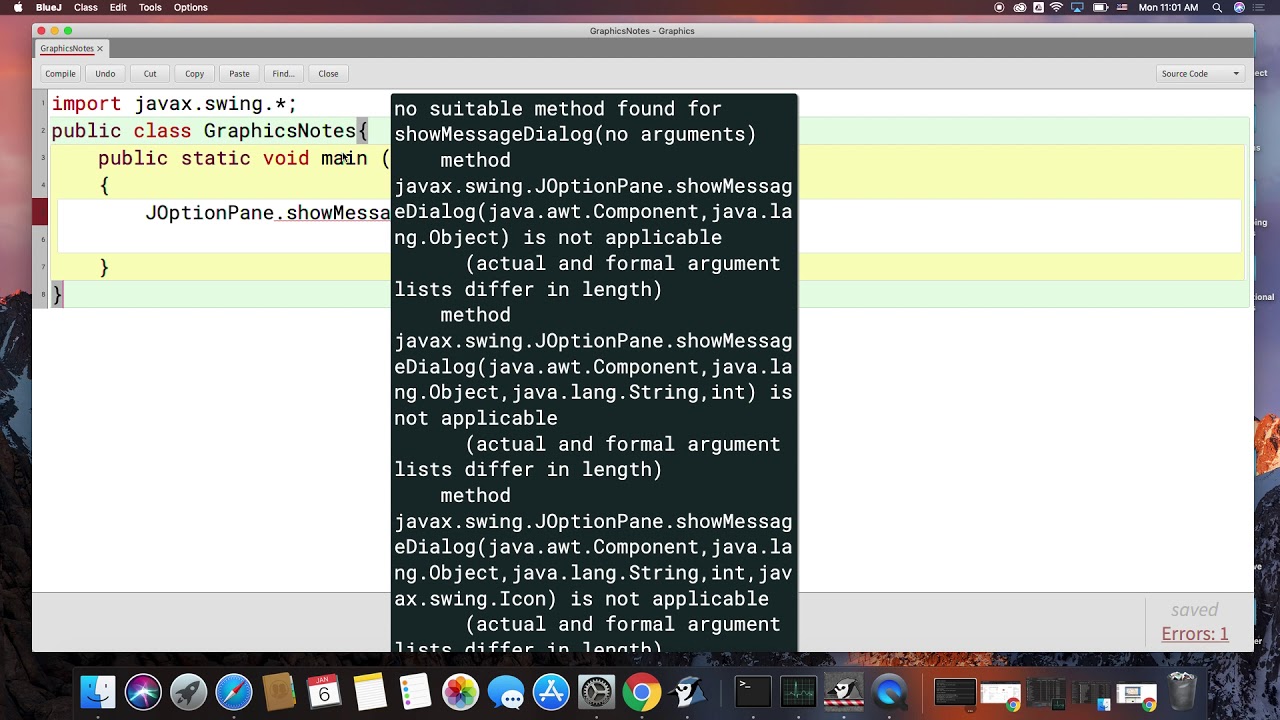Open the US flag input menu

click(1122, 7)
